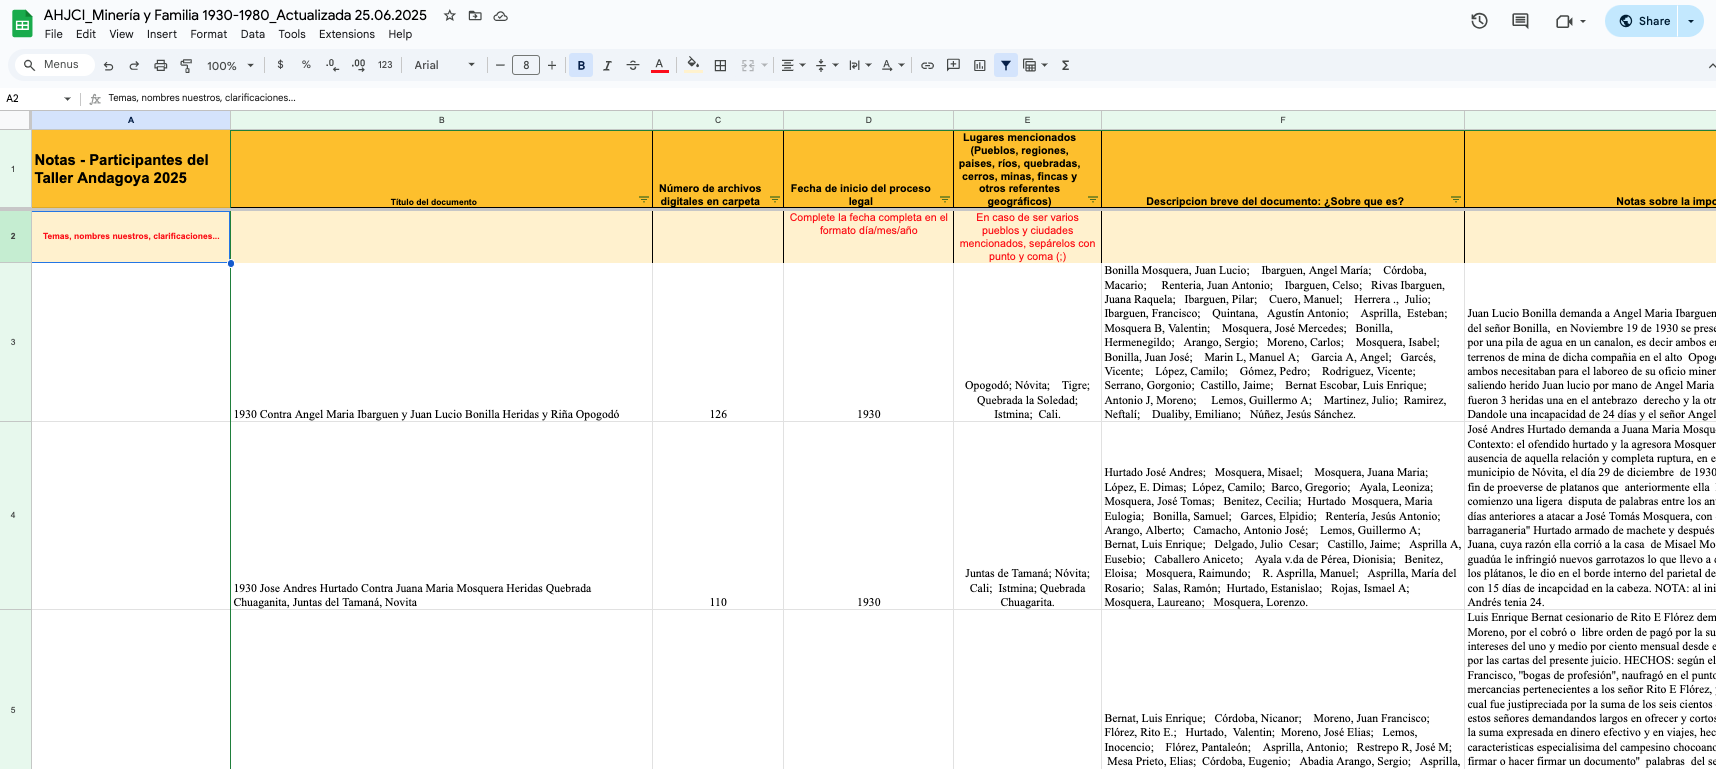Expand the Share options arrow
The height and width of the screenshot is (769, 1716).
tap(1691, 21)
